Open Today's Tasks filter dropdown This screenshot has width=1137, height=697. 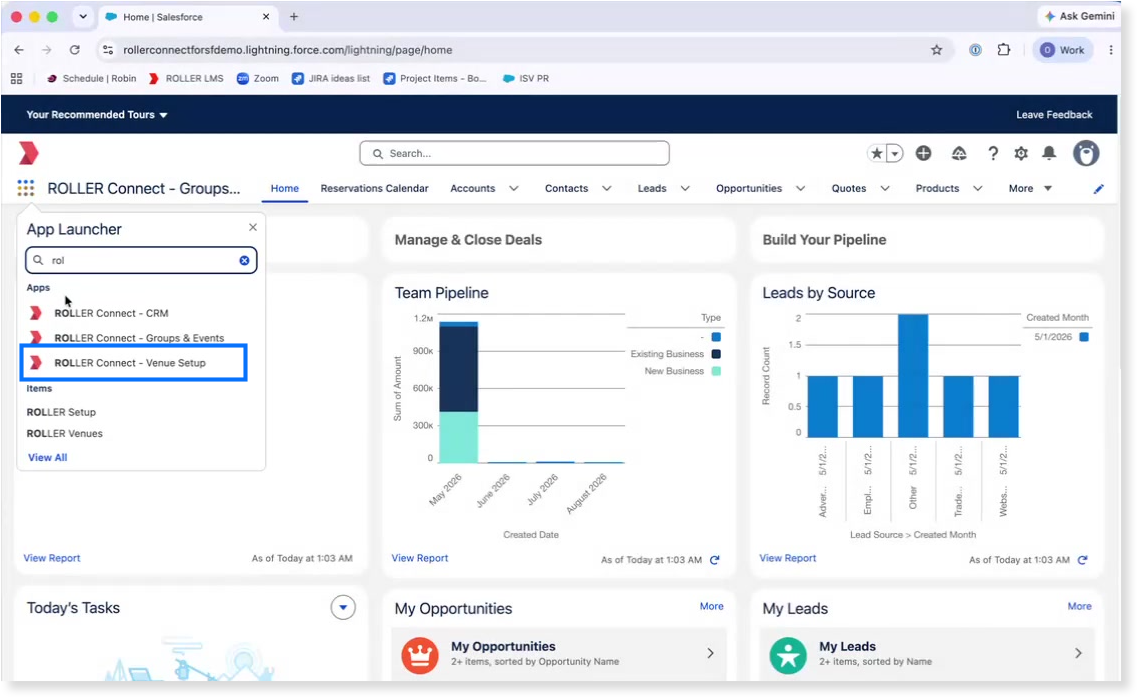coord(343,607)
